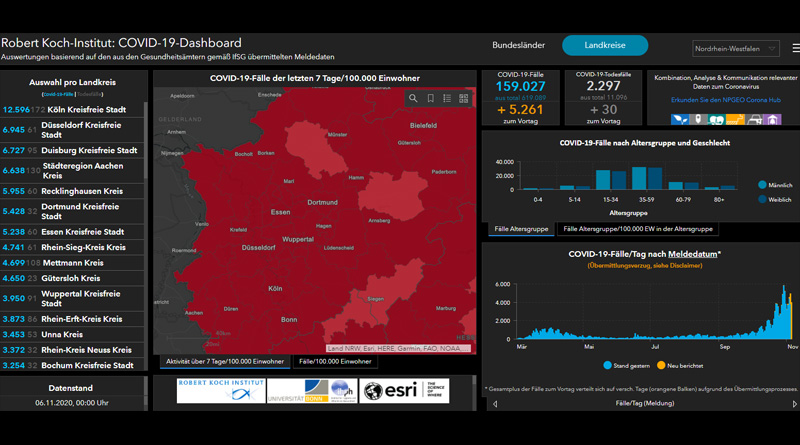The image size is (800, 445).
Task: Click the esri logo
Action: click(x=404, y=390)
